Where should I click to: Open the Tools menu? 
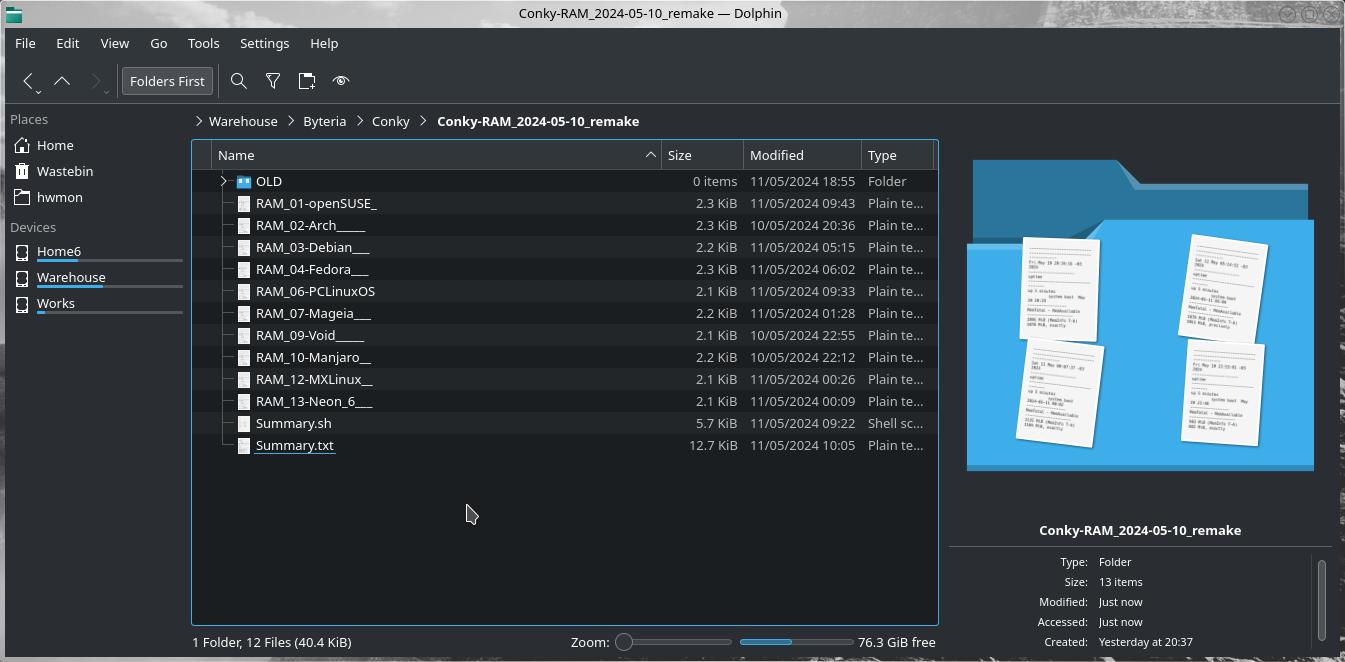click(203, 43)
